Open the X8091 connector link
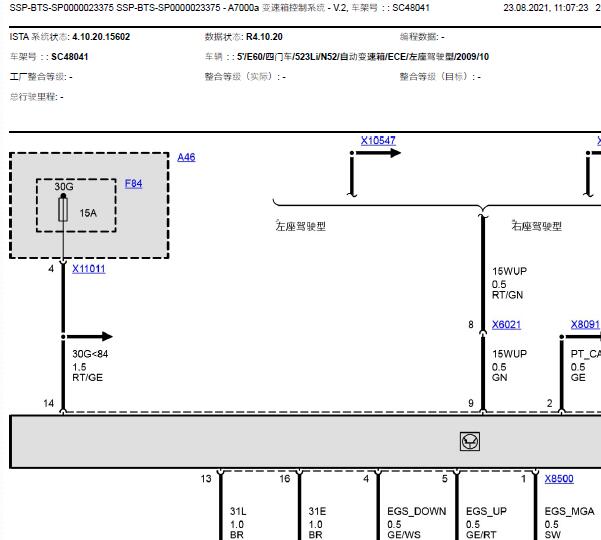 [x=585, y=324]
